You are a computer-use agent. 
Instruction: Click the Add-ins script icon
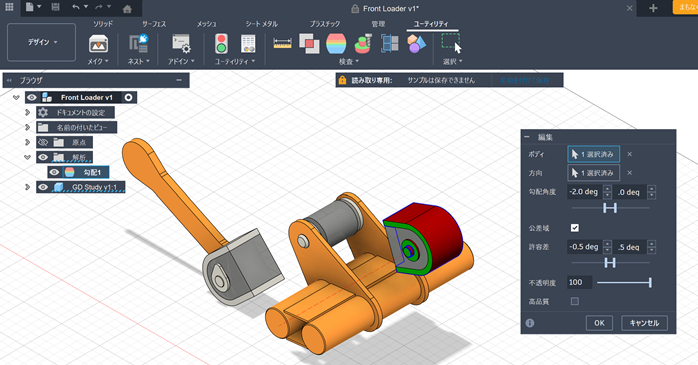click(181, 44)
